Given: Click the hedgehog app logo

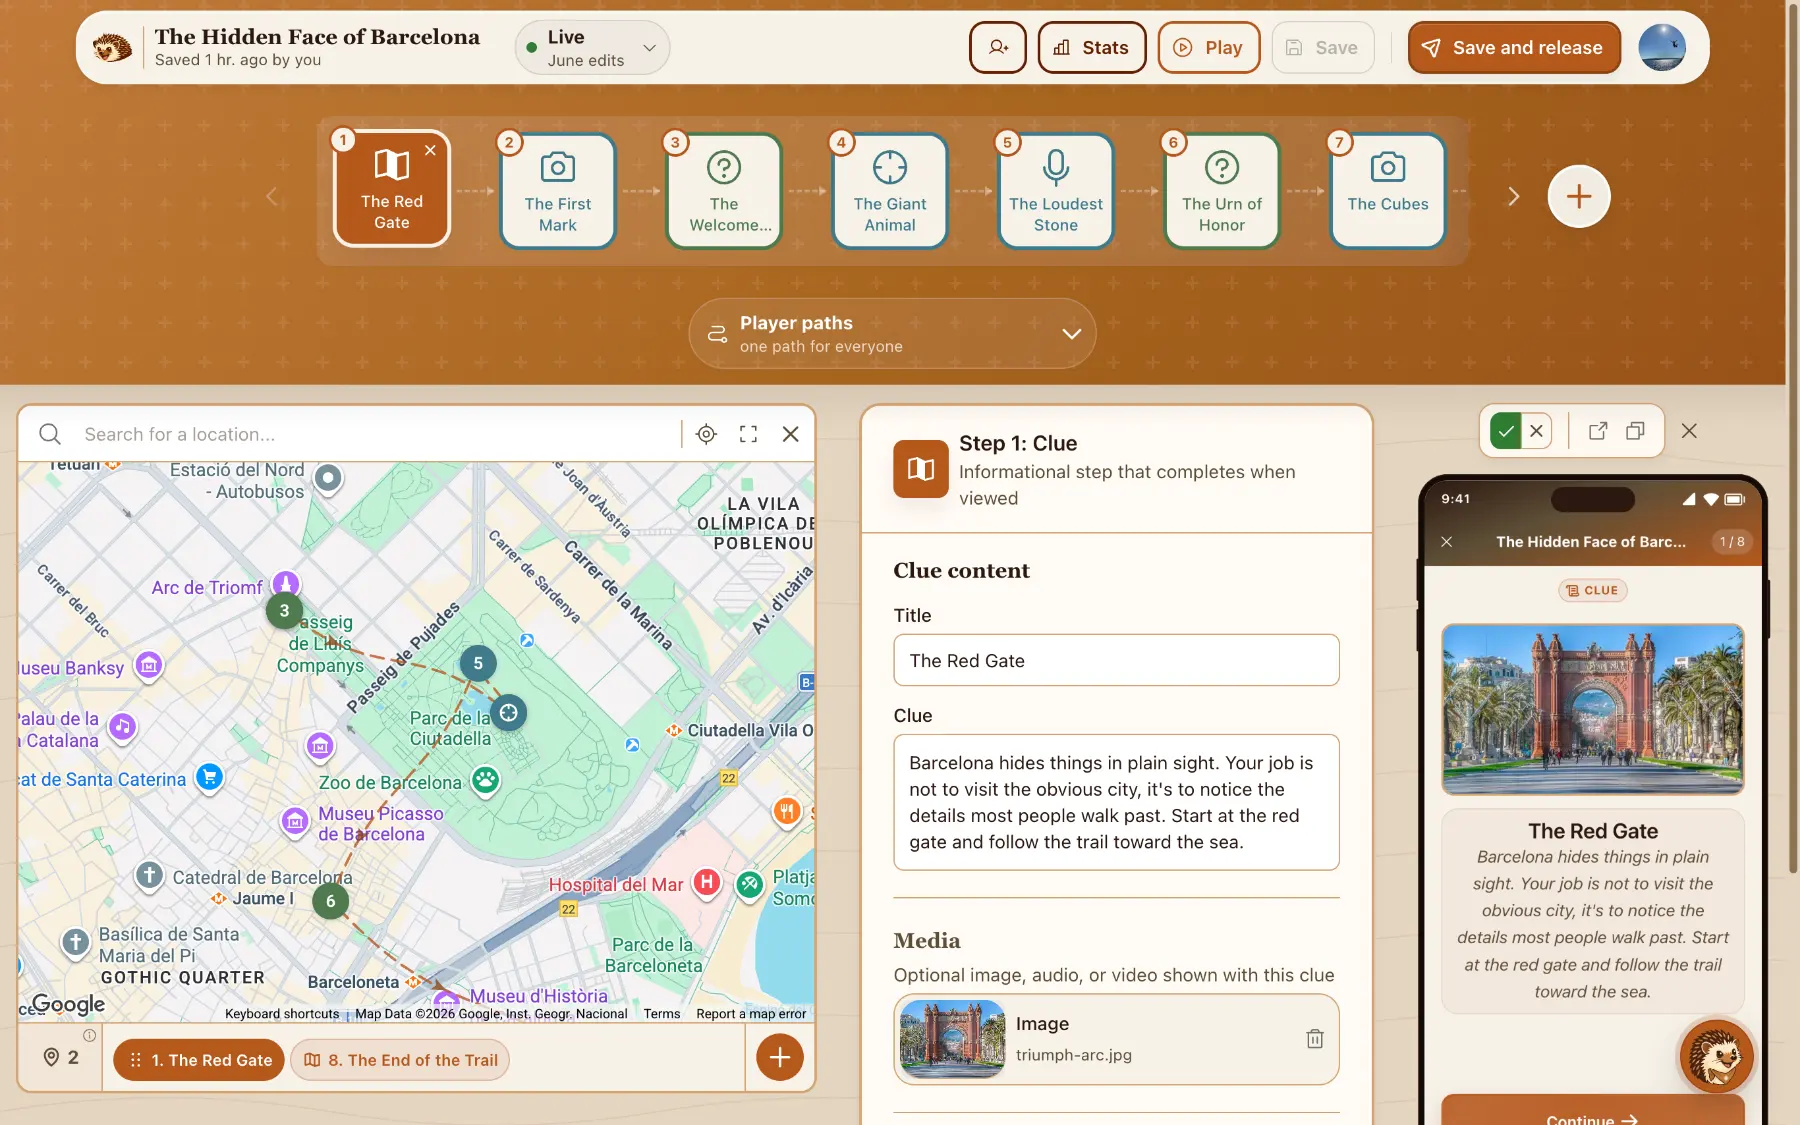Looking at the screenshot, I should click(x=112, y=47).
